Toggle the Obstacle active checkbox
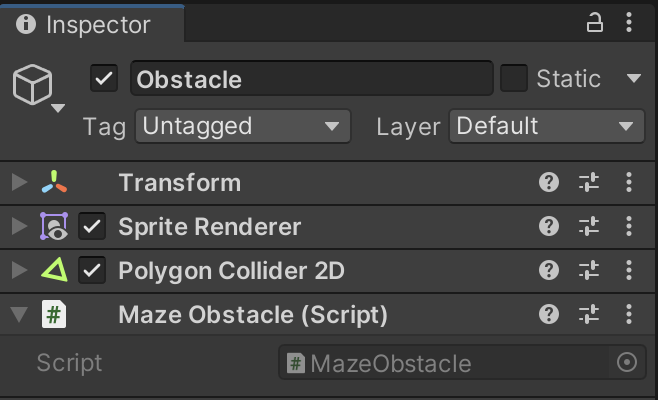Screen dimensions: 658x400 (x=104, y=78)
